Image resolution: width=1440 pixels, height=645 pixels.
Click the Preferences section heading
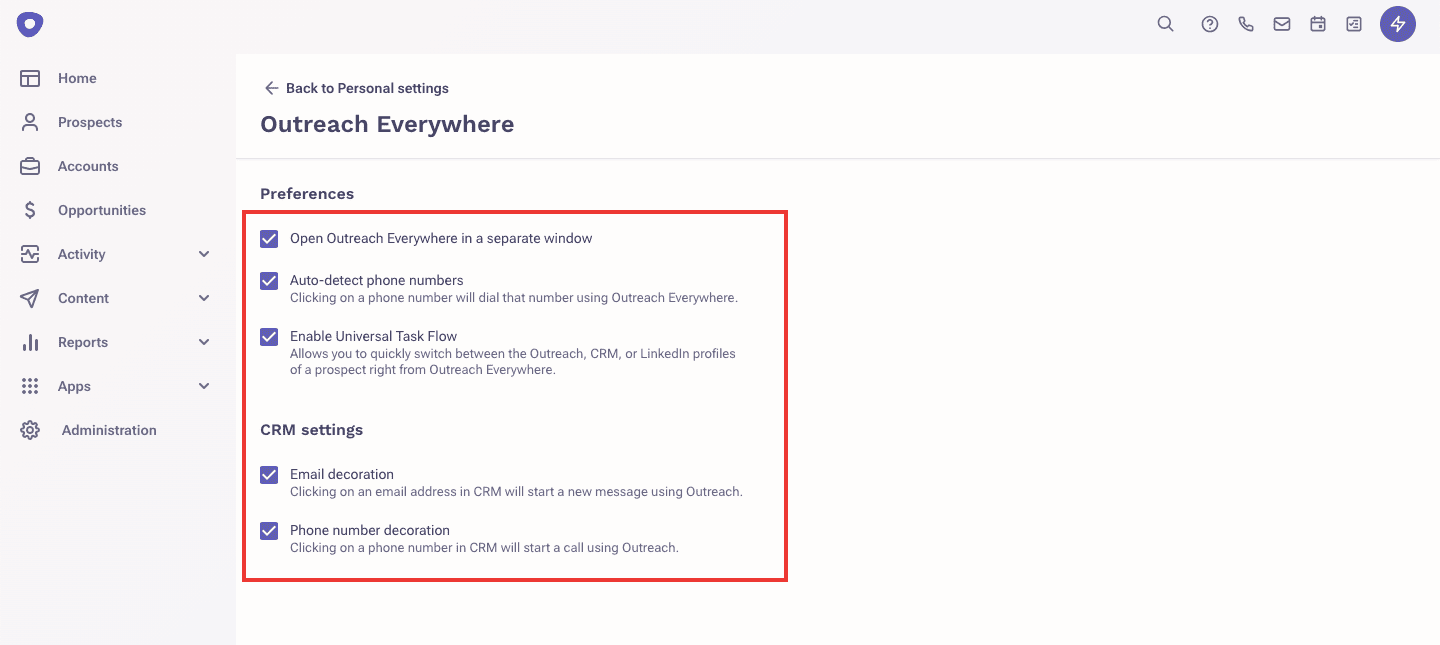pyautogui.click(x=307, y=194)
